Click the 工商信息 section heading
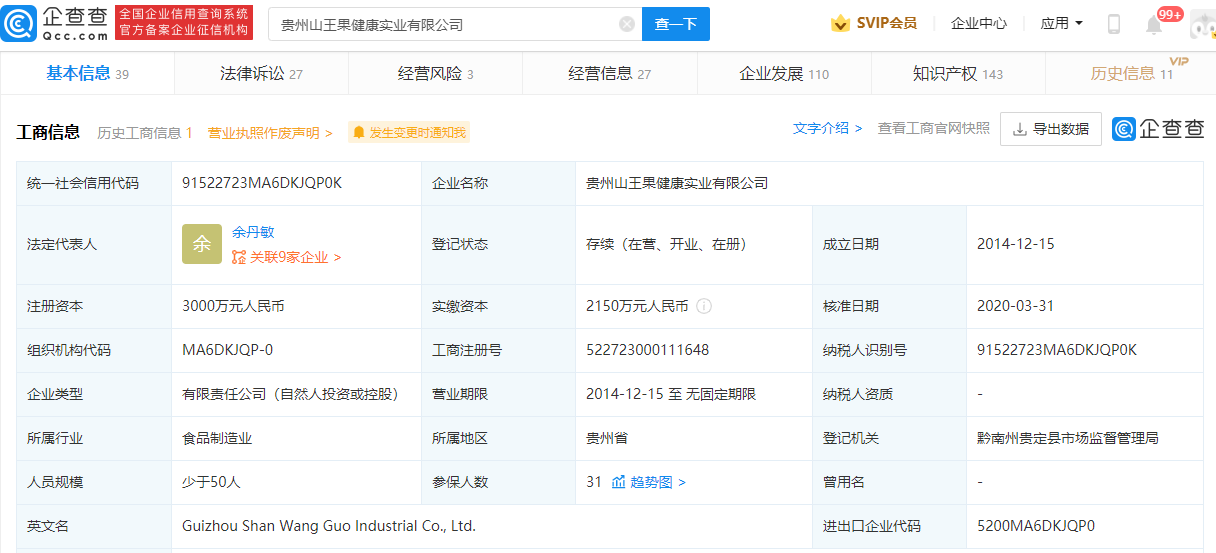 [x=48, y=132]
